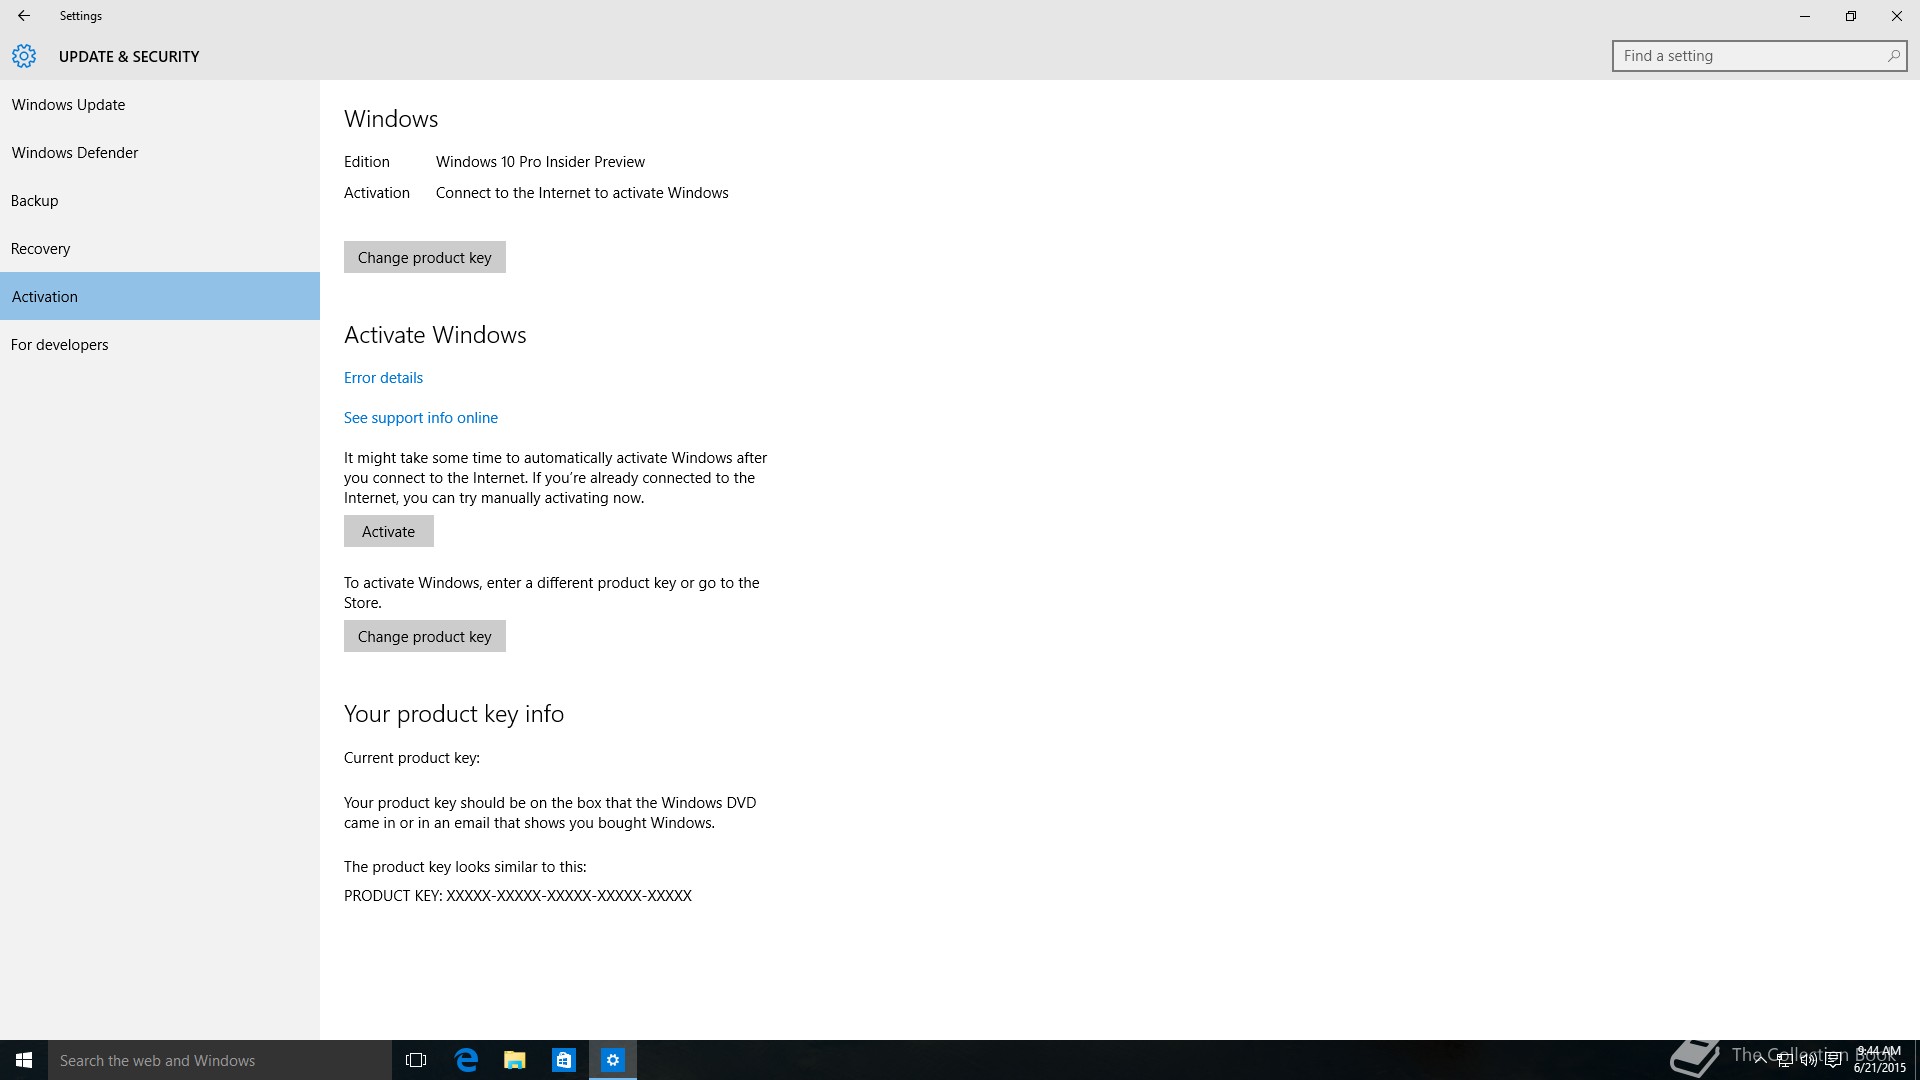This screenshot has width=1920, height=1080.
Task: Open the Store from the taskbar
Action: click(x=564, y=1060)
